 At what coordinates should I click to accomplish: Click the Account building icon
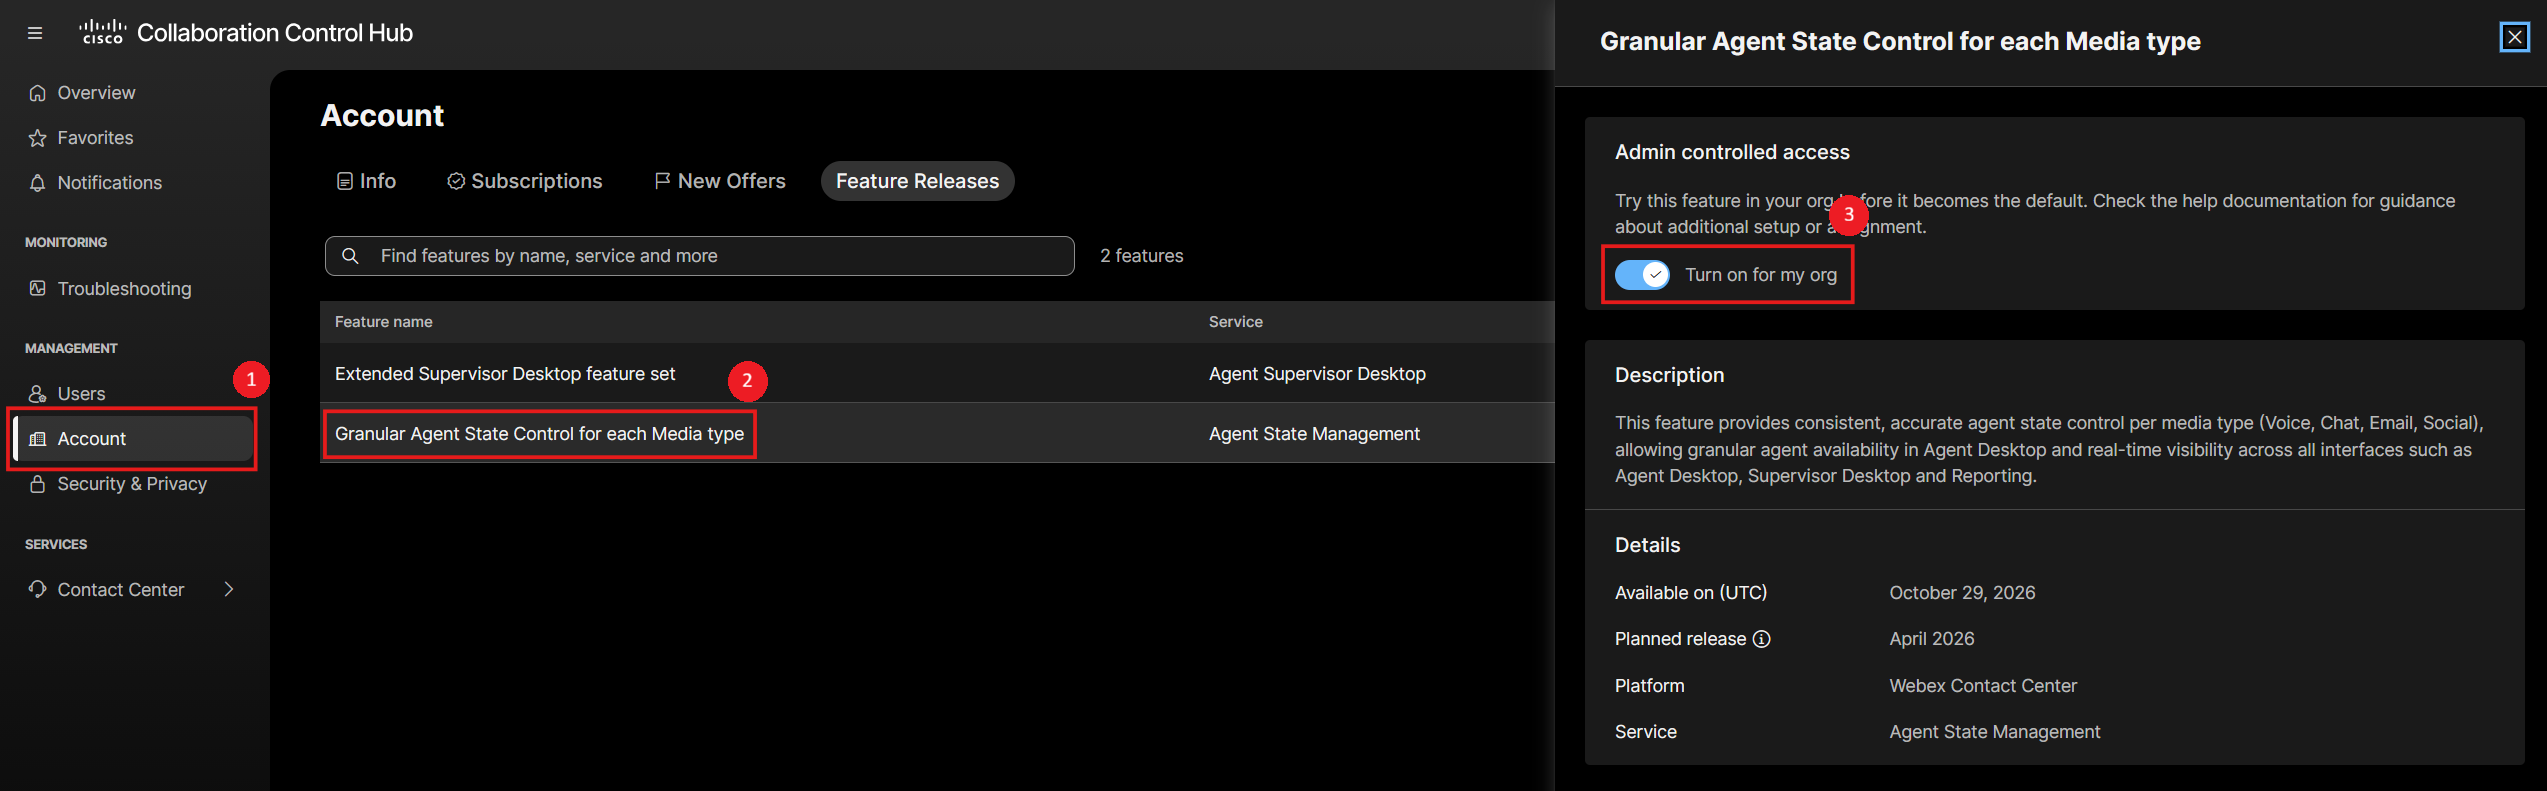tap(38, 439)
